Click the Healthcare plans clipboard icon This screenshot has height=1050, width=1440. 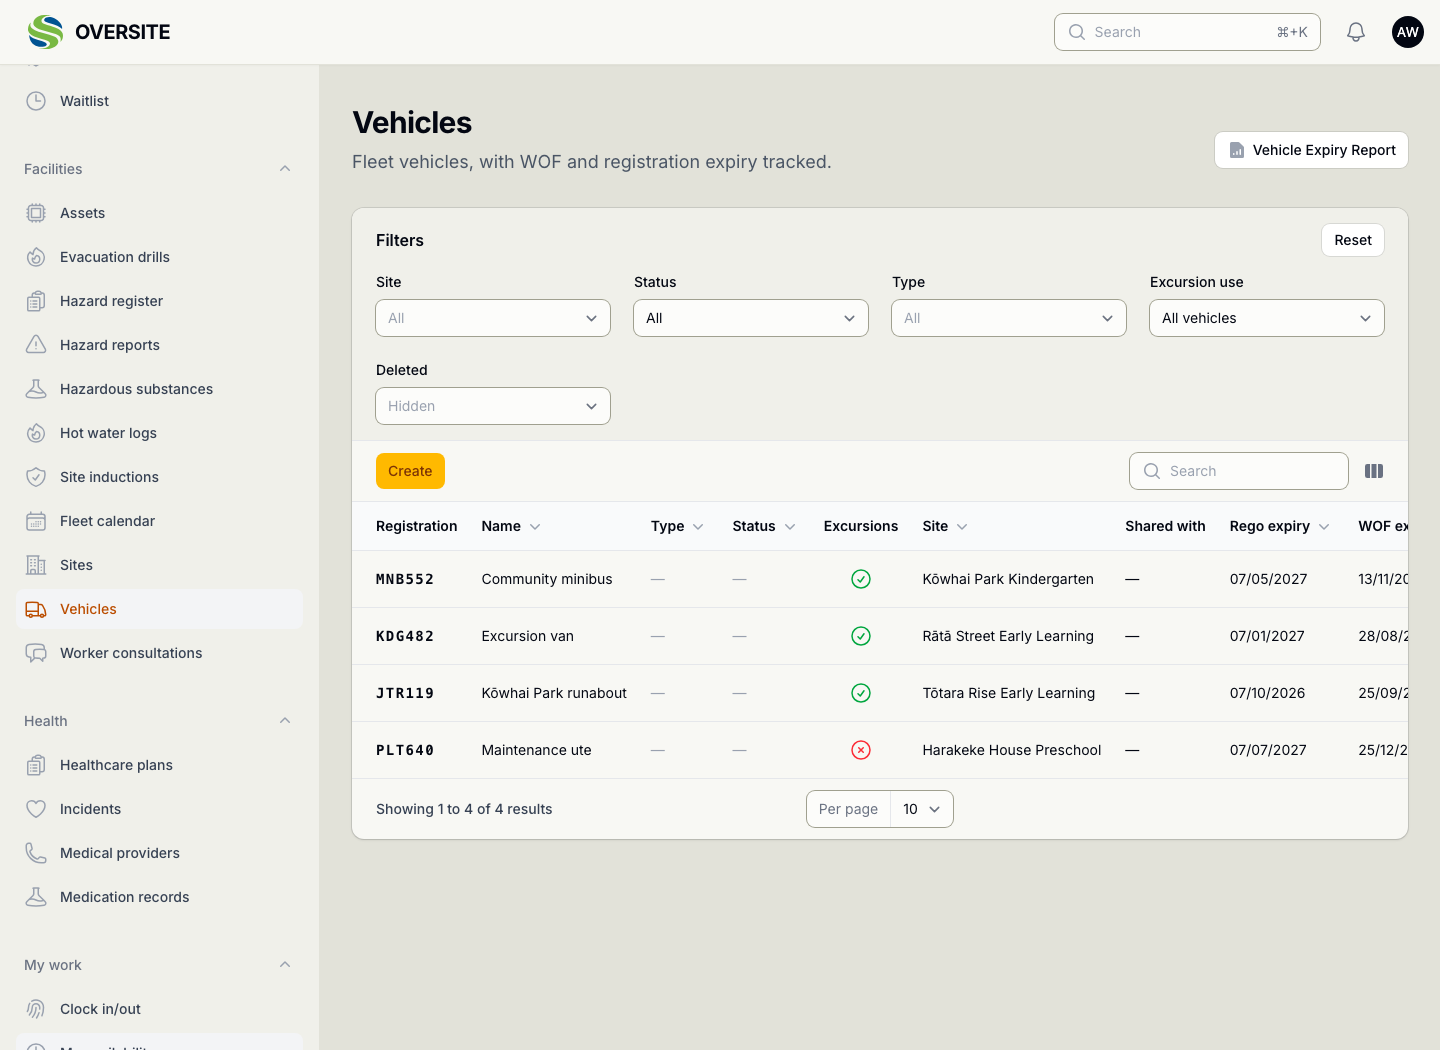pos(36,765)
